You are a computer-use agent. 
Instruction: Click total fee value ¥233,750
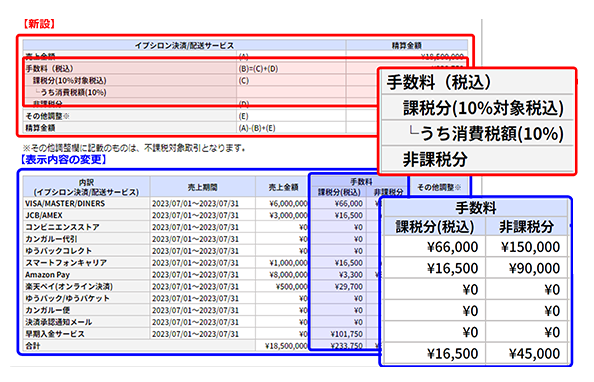coord(347,346)
